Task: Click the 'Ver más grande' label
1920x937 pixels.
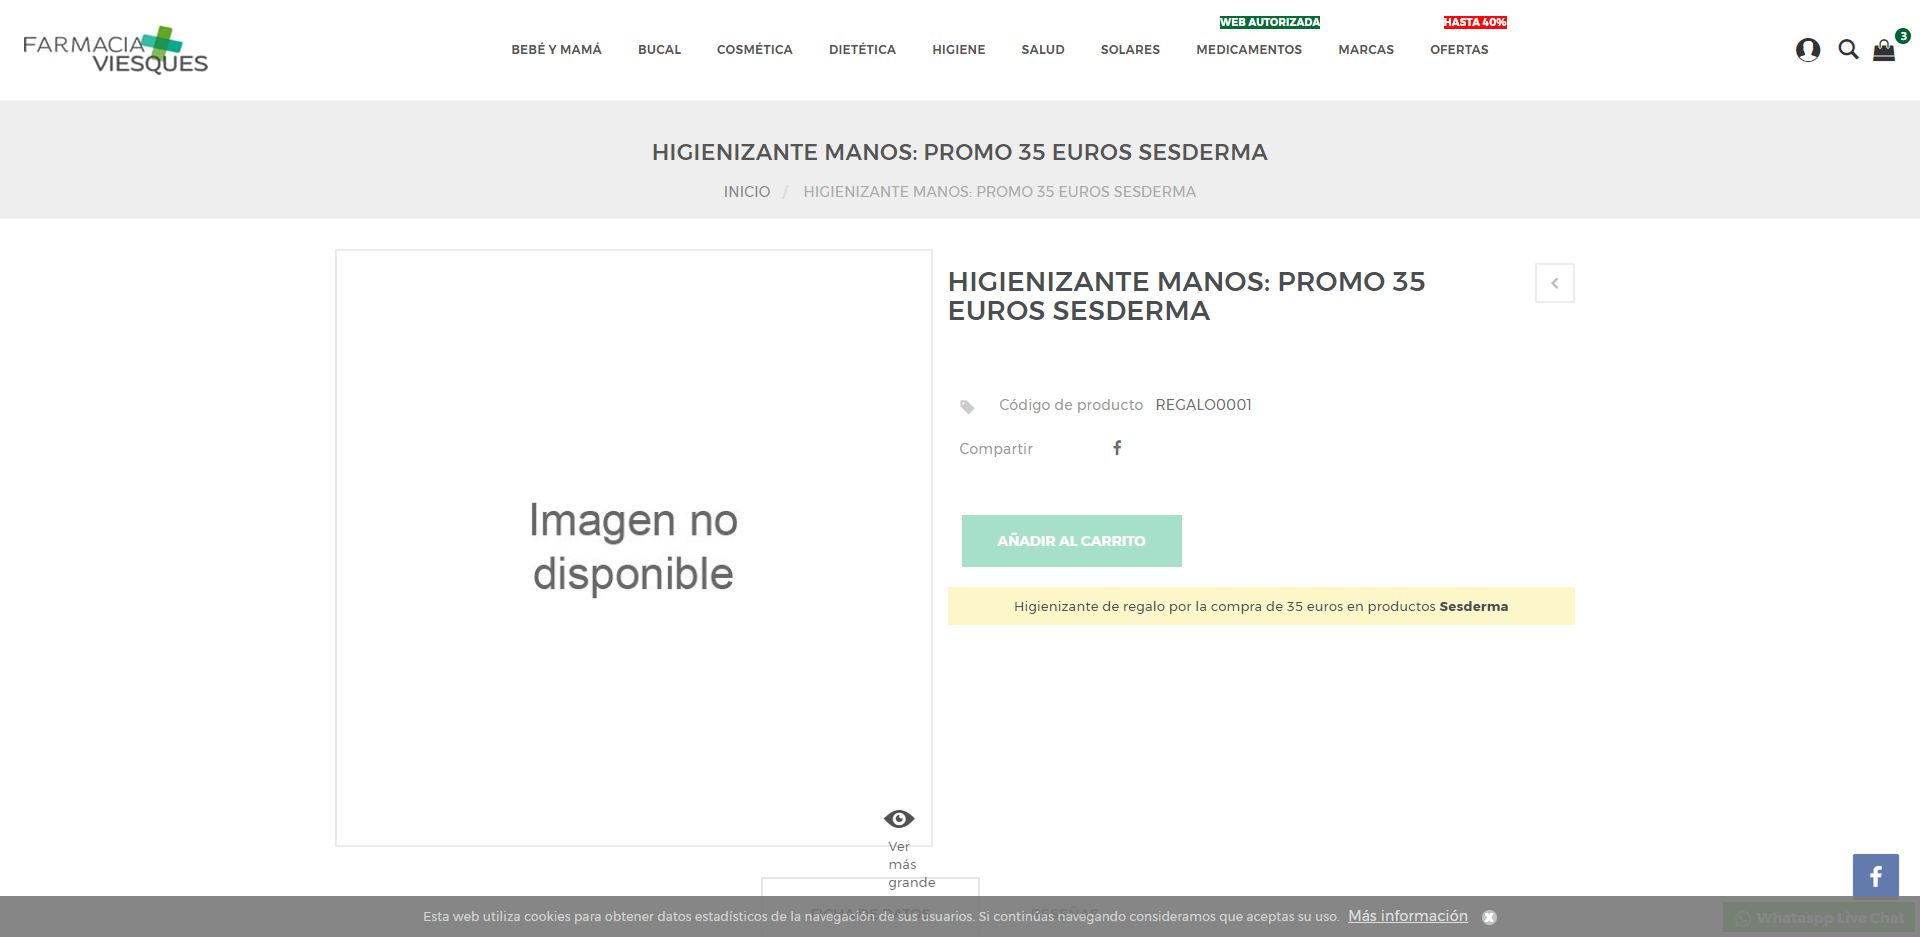Action: tap(911, 865)
